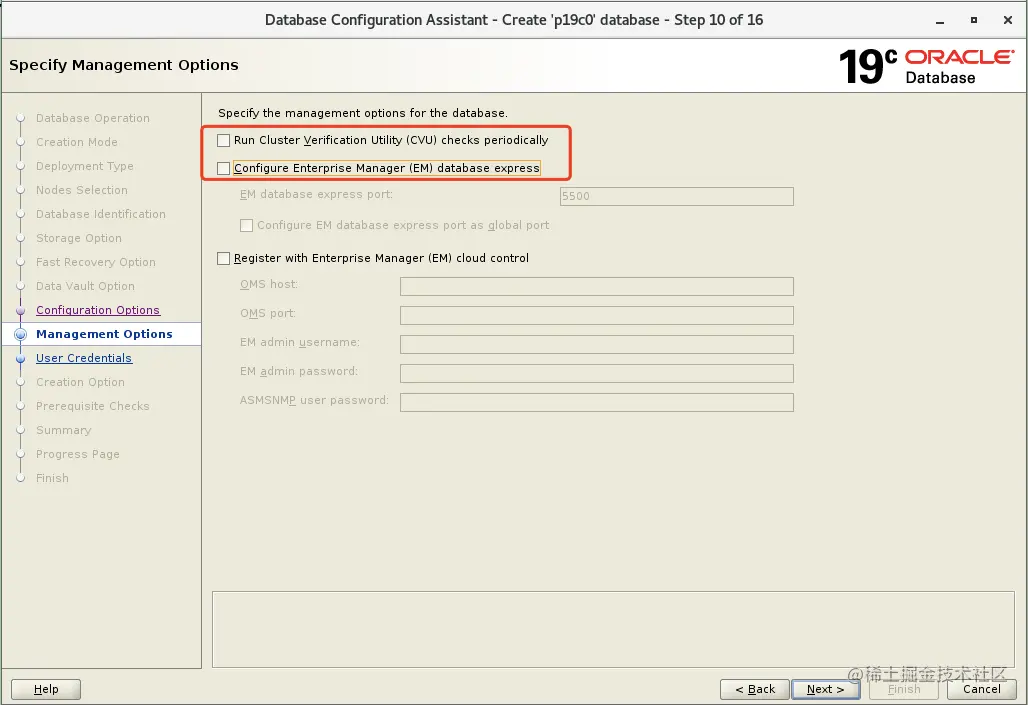Select Management Options in step list
The image size is (1028, 705).
pos(104,334)
